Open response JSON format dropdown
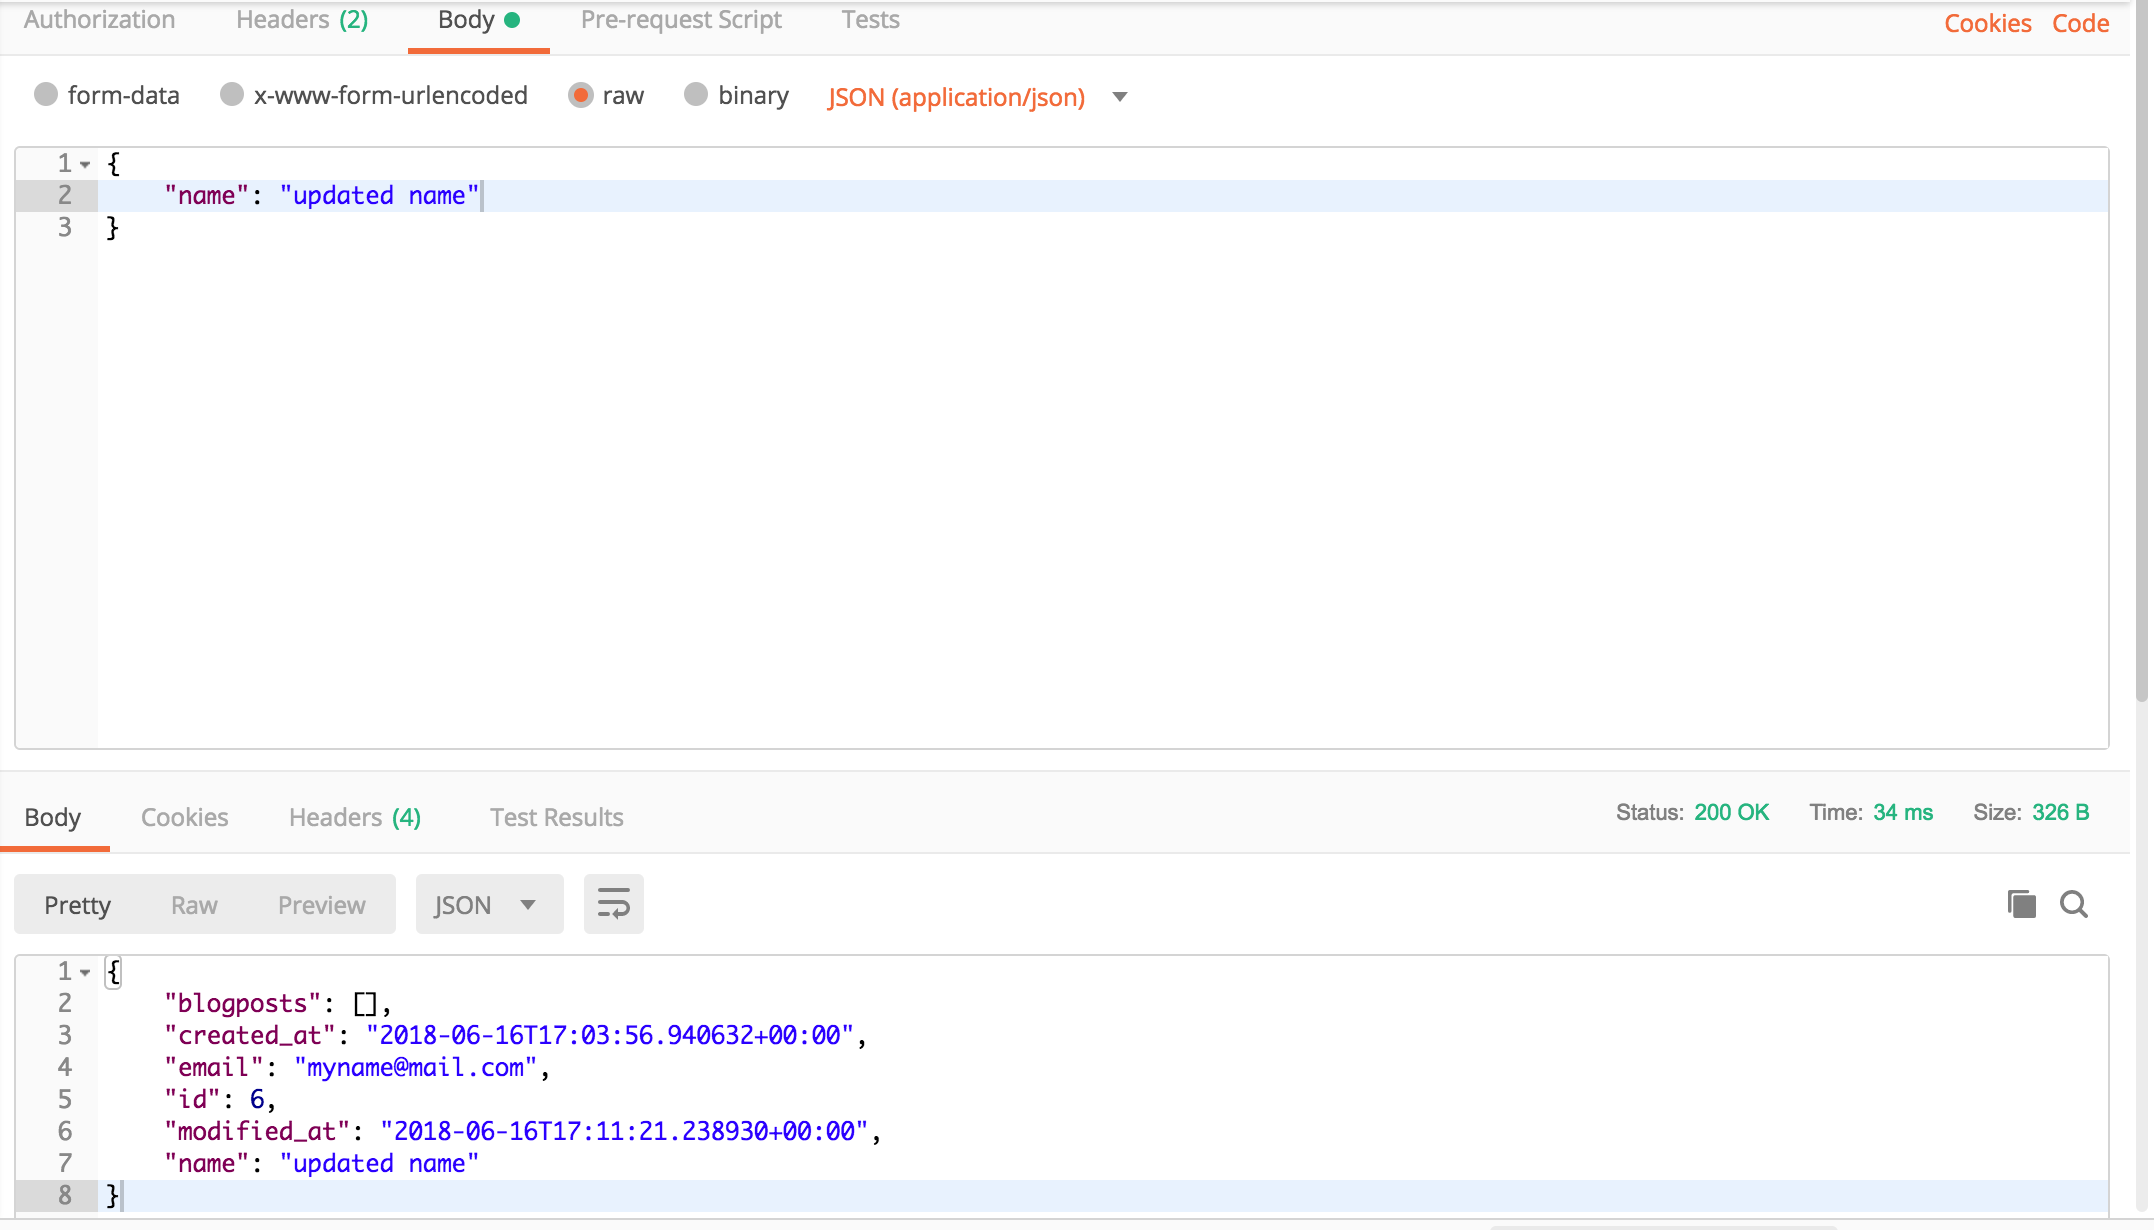Image resolution: width=2154 pixels, height=1230 pixels. 488,904
